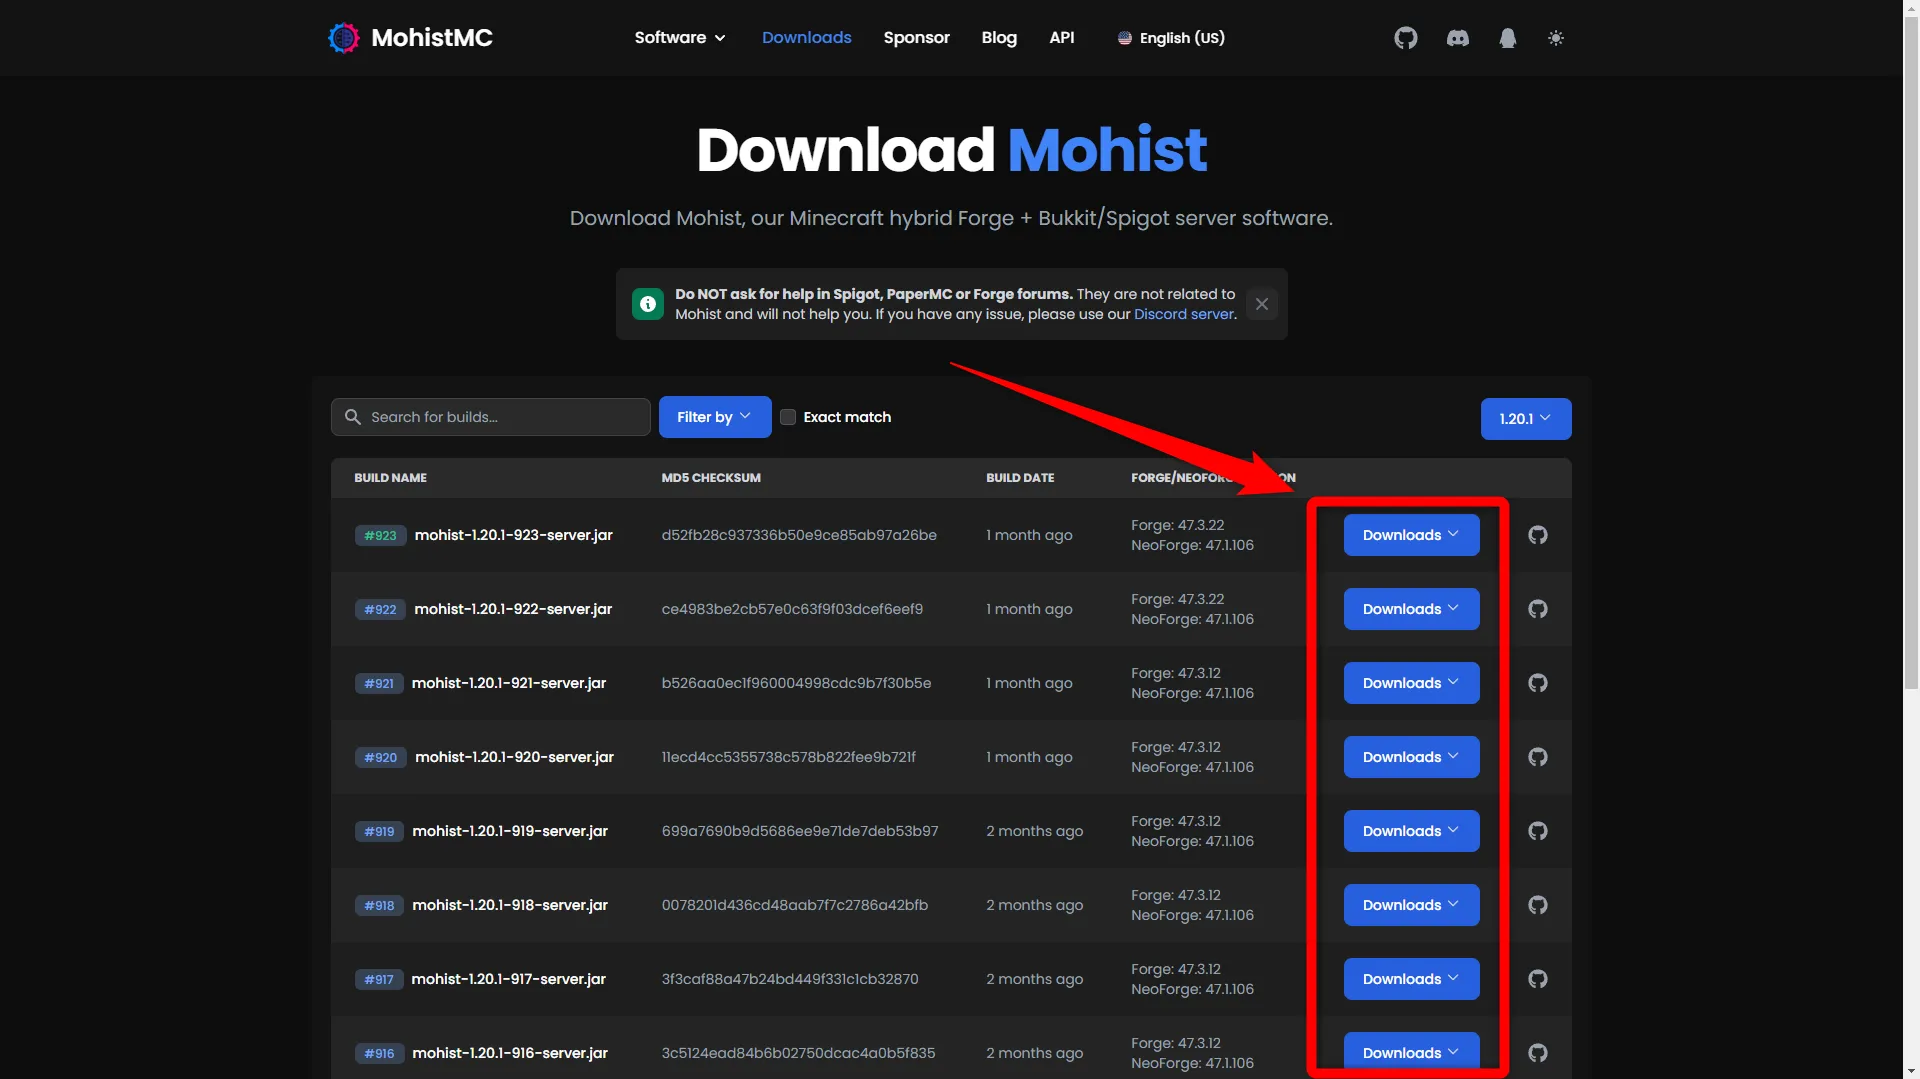Open Downloads dropdown for build #922
This screenshot has width=1920, height=1079.
pos(1411,609)
